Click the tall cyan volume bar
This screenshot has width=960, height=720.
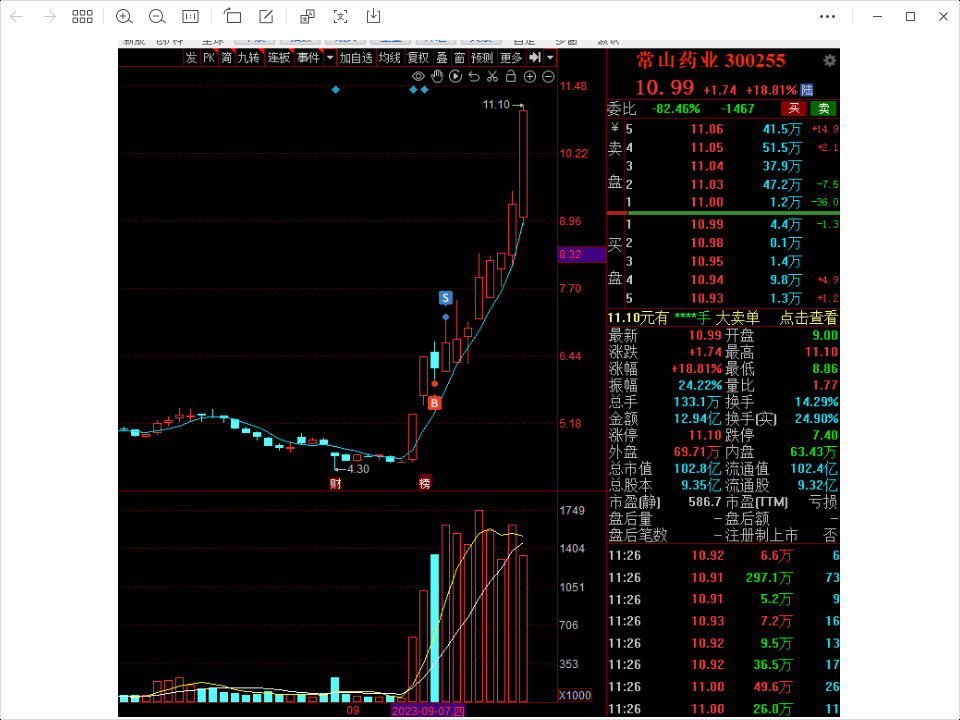tap(435, 628)
